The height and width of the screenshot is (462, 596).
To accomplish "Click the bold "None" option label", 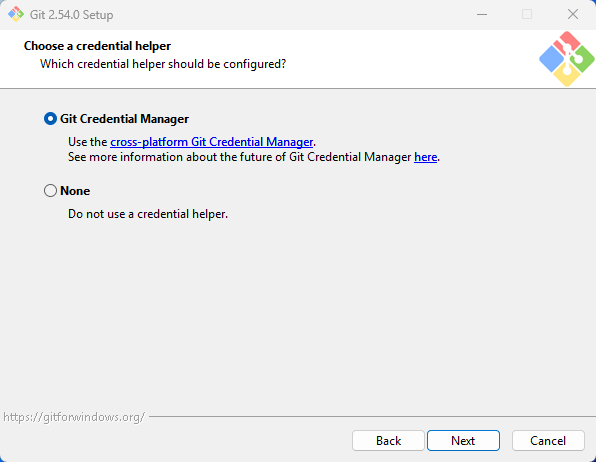I will [75, 191].
